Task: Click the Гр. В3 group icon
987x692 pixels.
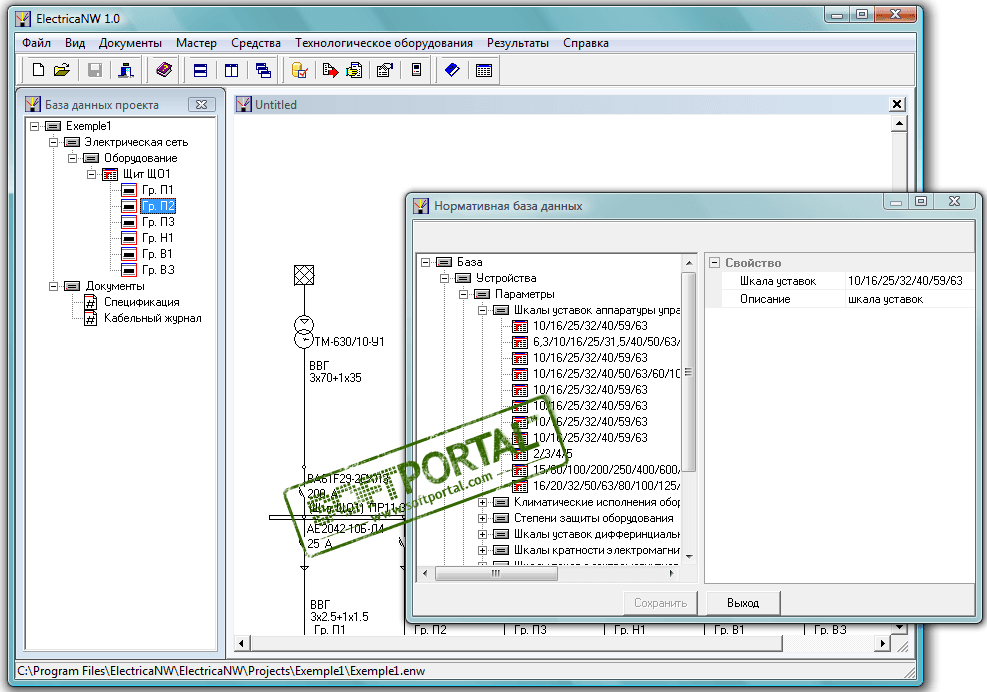Action: click(x=129, y=270)
